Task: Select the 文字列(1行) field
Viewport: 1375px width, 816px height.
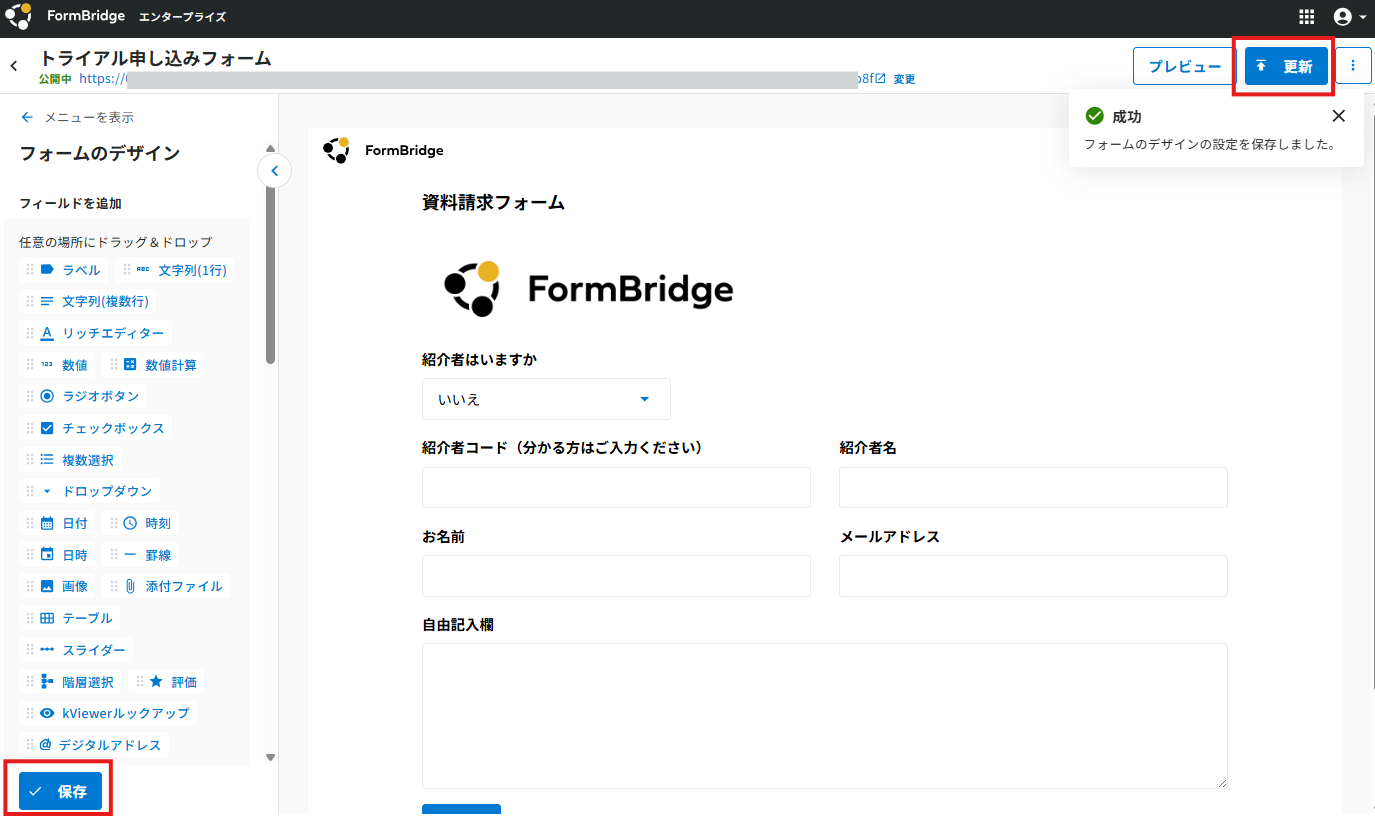Action: [x=175, y=270]
